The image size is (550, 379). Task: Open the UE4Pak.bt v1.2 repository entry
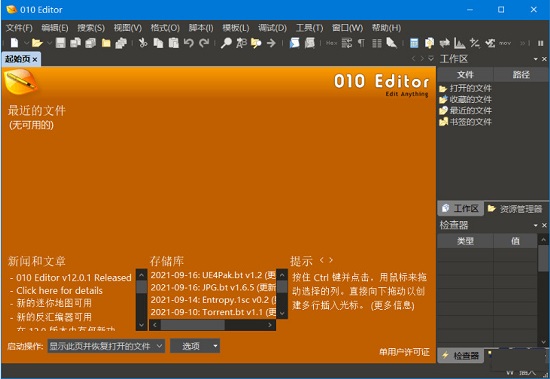[x=213, y=275]
